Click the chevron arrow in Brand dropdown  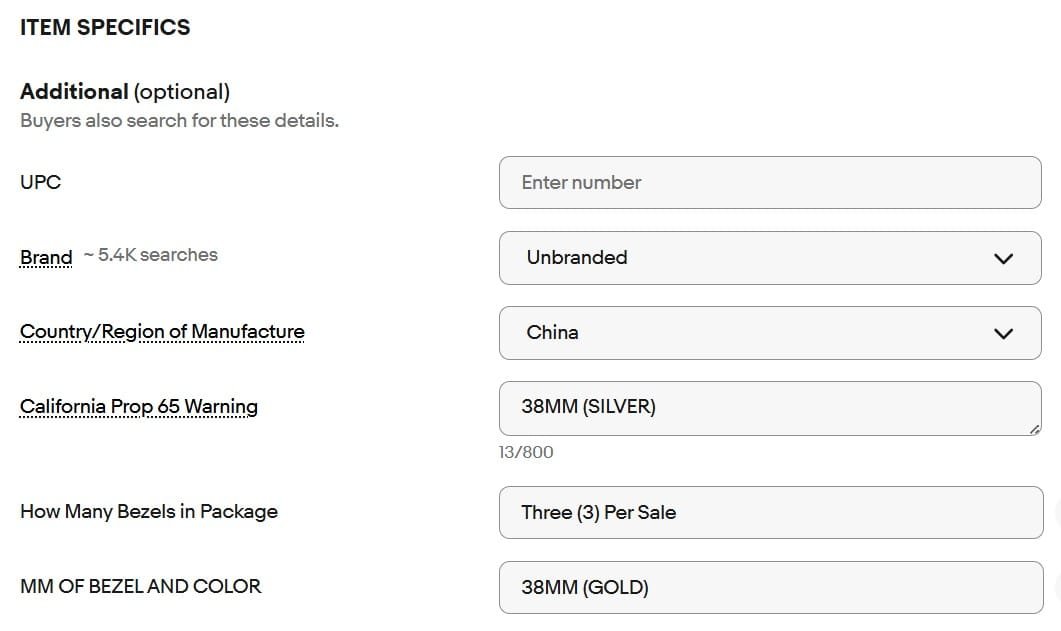[1003, 259]
